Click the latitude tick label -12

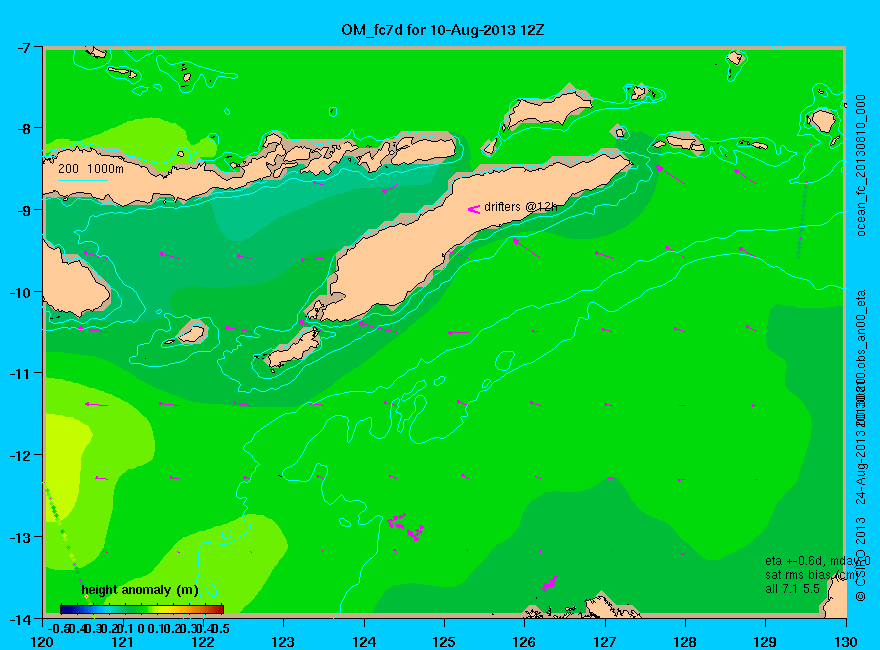(x=20, y=455)
